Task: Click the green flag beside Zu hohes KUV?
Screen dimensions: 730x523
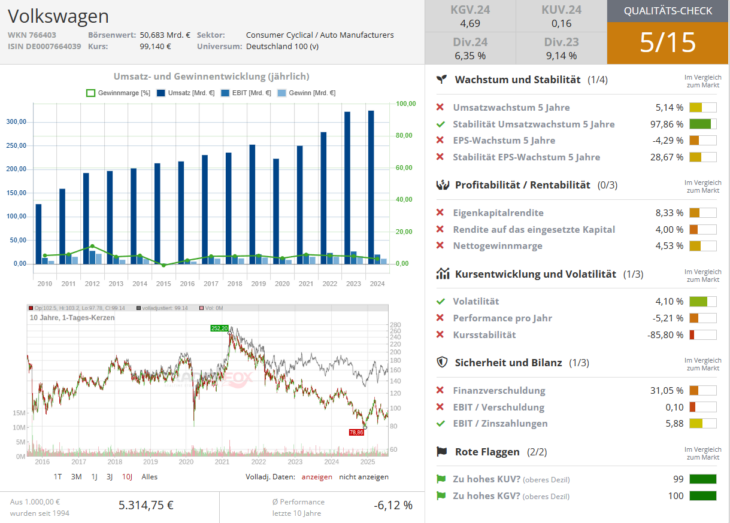Action: tap(441, 479)
